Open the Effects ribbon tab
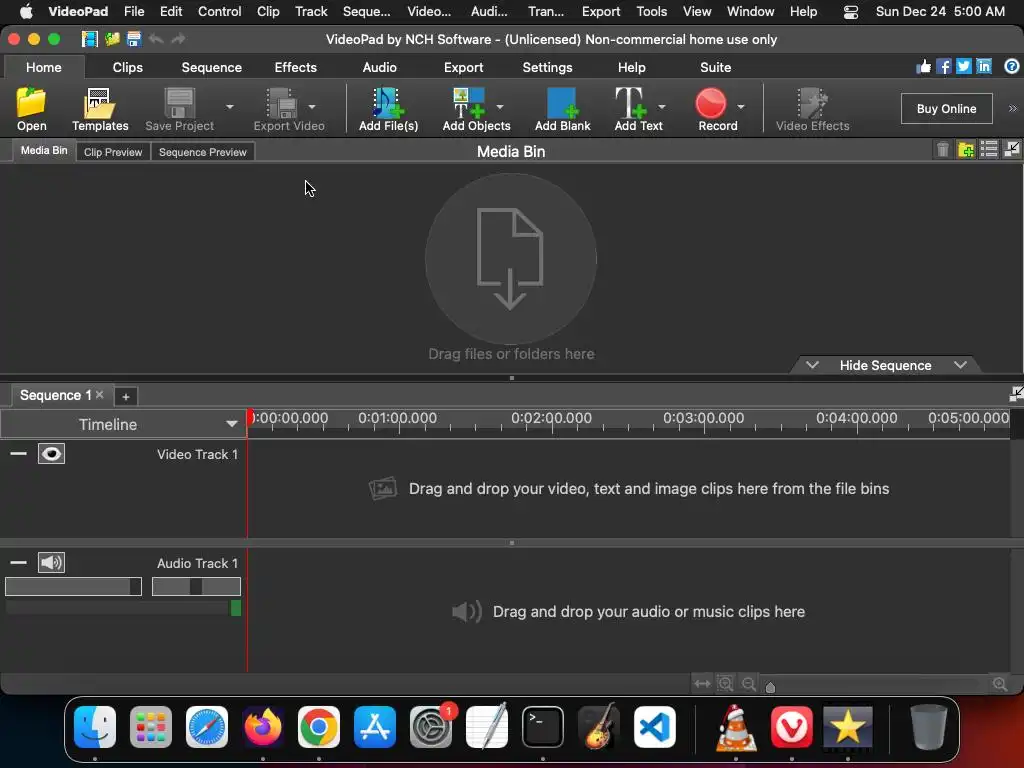Viewport: 1024px width, 768px height. coord(295,67)
